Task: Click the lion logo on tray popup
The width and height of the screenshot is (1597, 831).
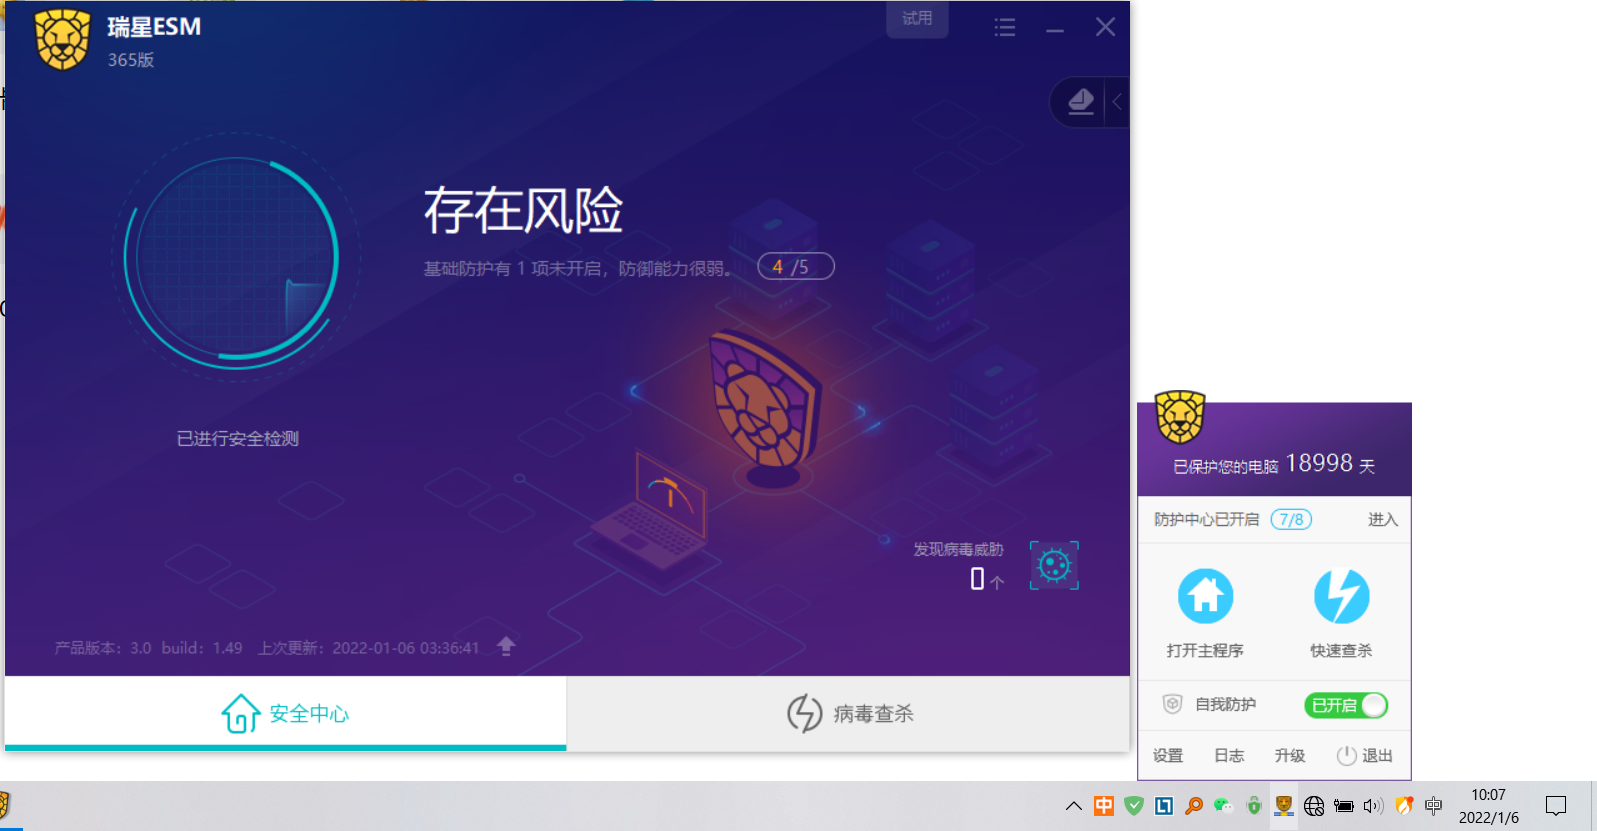Action: (x=1180, y=417)
